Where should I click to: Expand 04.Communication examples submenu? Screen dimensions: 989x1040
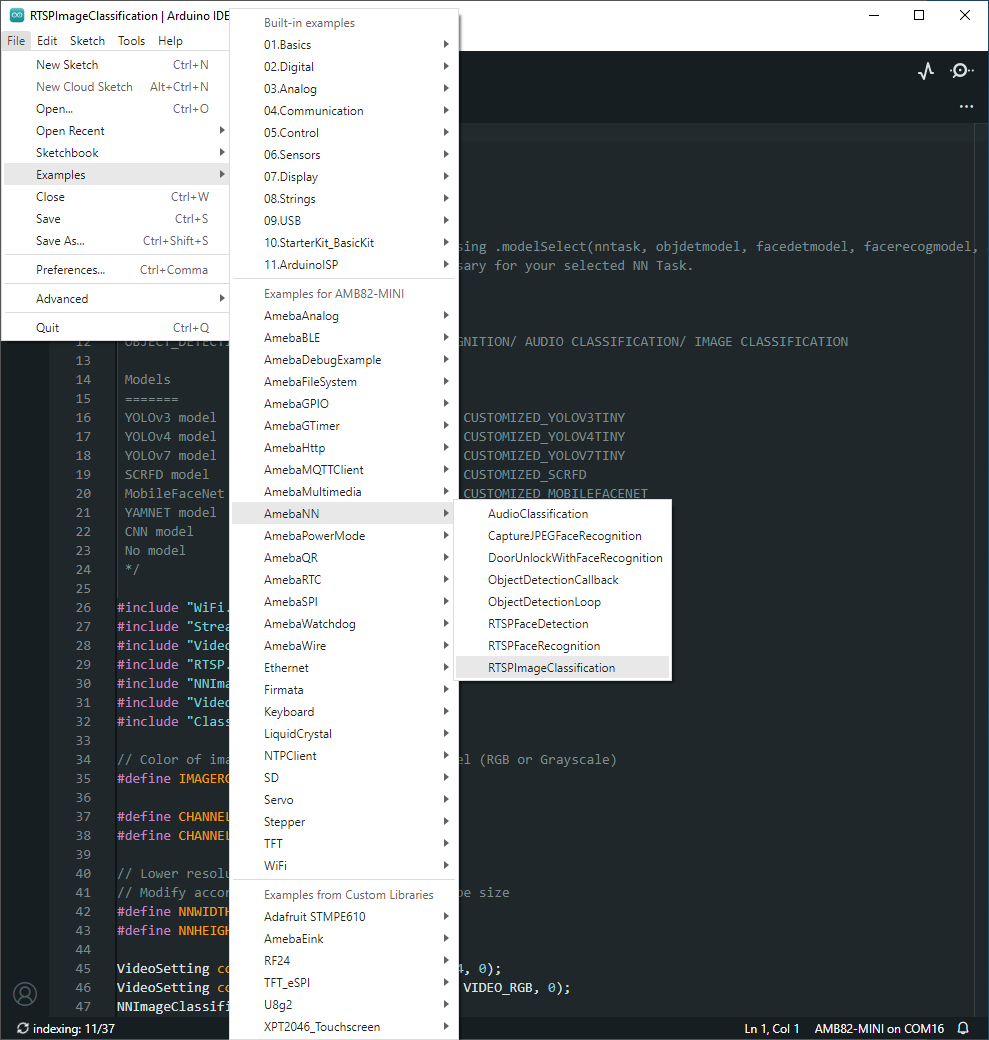(344, 110)
